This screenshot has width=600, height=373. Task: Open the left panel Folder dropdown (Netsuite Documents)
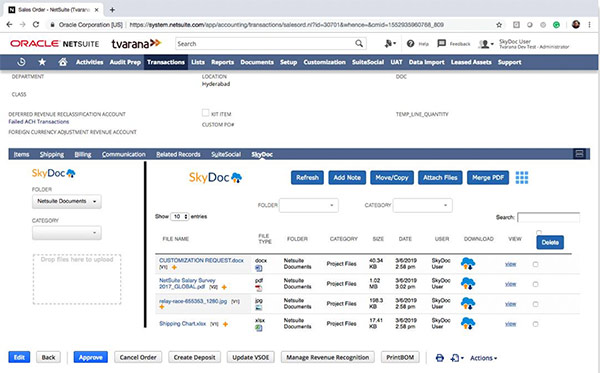[x=67, y=201]
